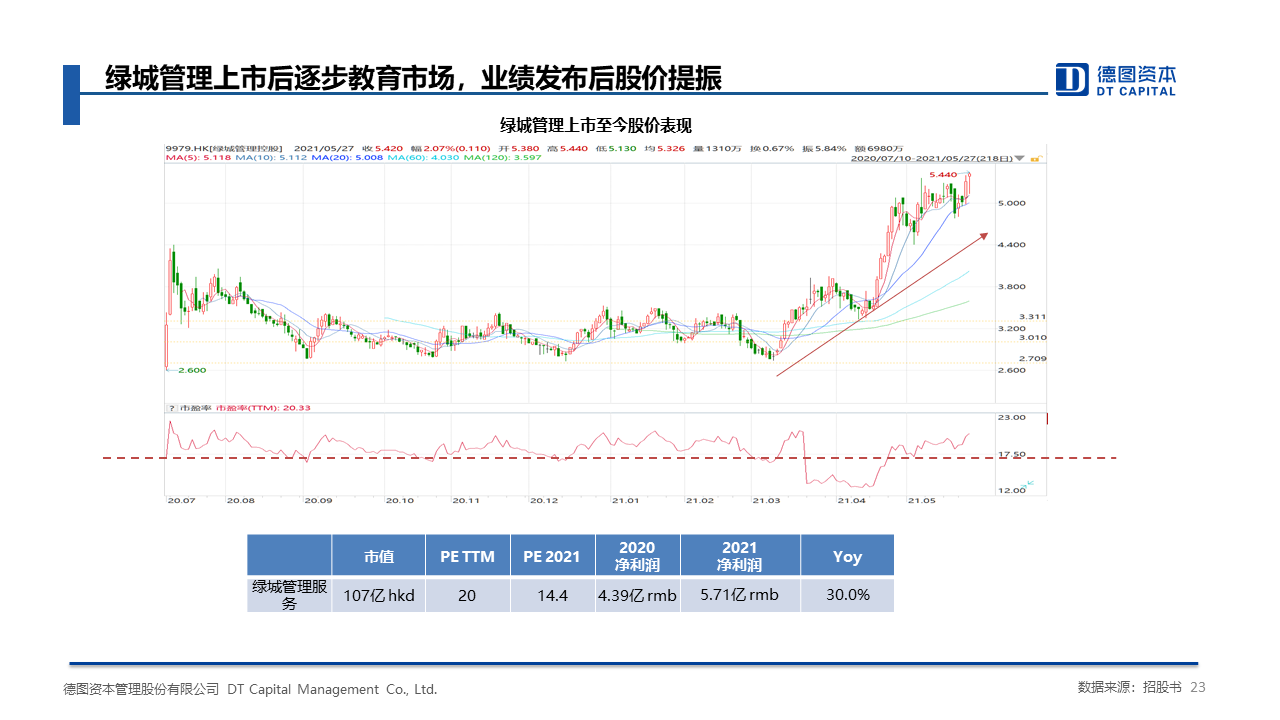
Task: Click the 5.440 high price marker
Action: [x=943, y=175]
